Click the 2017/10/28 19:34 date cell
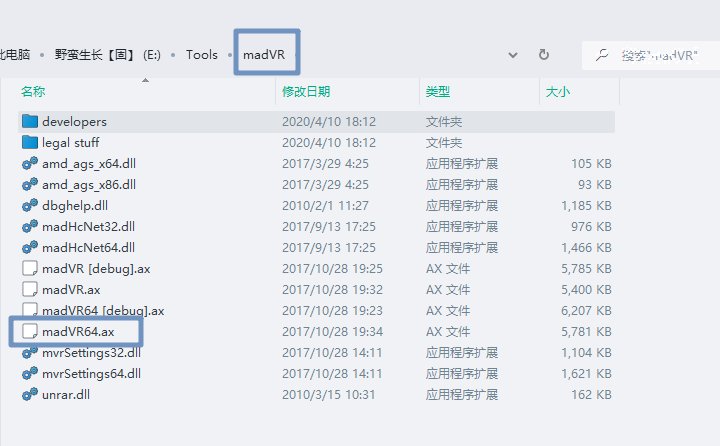Viewport: 720px width, 446px height. coord(332,332)
